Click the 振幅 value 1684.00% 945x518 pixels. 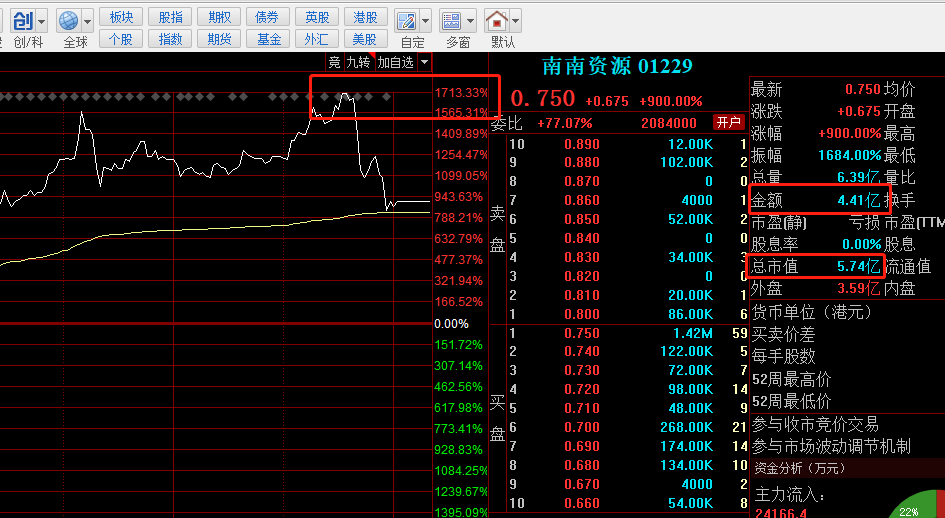850,156
